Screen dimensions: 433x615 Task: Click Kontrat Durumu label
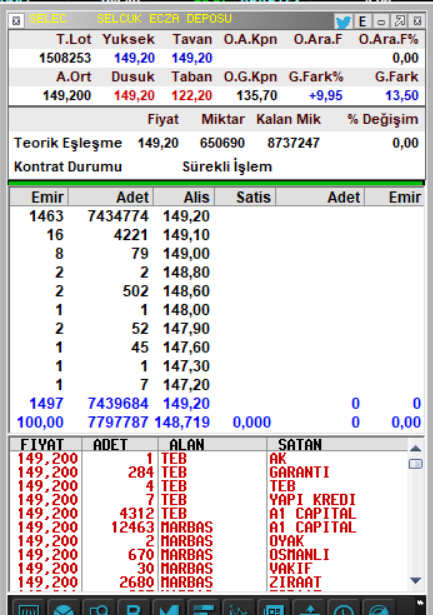coord(68,167)
